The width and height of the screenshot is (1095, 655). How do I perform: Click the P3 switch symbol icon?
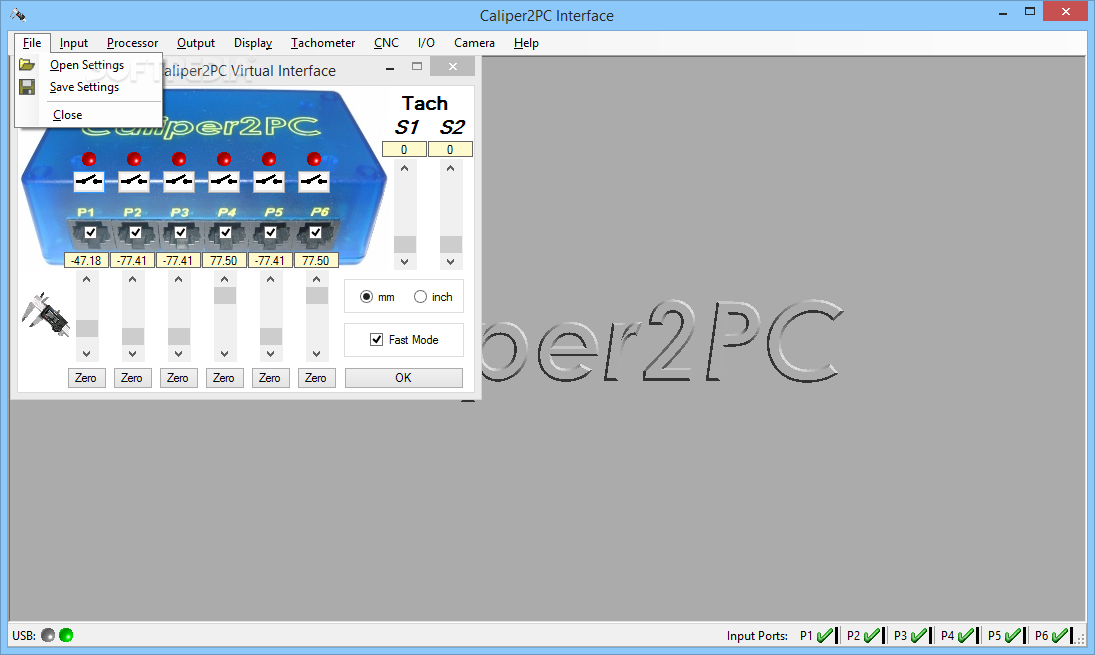179,182
